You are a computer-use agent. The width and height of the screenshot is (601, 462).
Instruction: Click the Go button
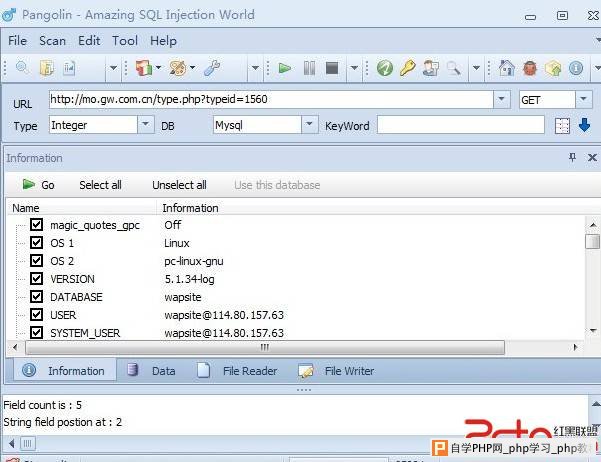click(38, 185)
